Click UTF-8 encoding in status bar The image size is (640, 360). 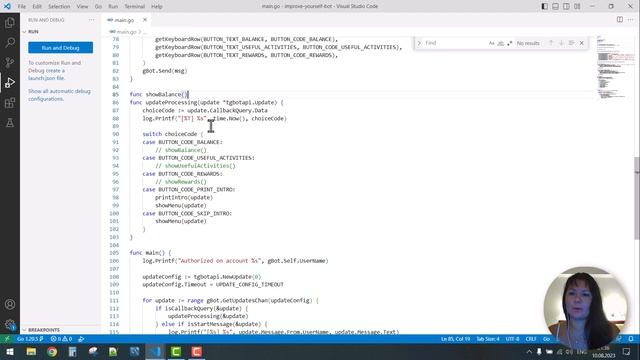coord(512,339)
